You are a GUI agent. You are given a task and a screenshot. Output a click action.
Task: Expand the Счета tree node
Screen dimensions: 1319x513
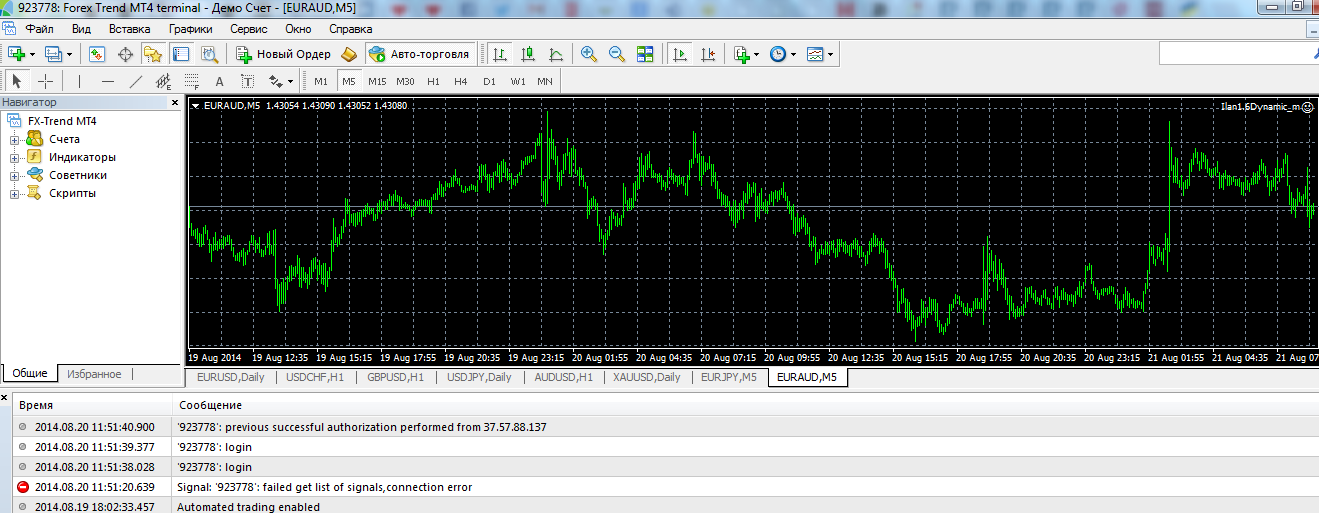pos(15,139)
